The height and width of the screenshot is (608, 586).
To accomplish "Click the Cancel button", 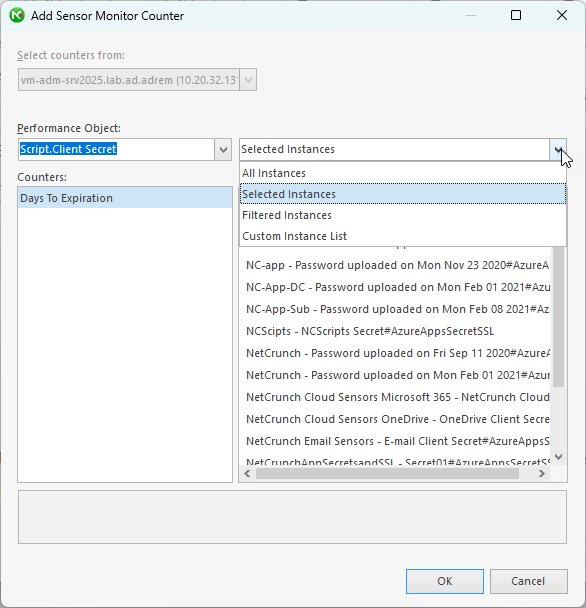I will [x=529, y=581].
